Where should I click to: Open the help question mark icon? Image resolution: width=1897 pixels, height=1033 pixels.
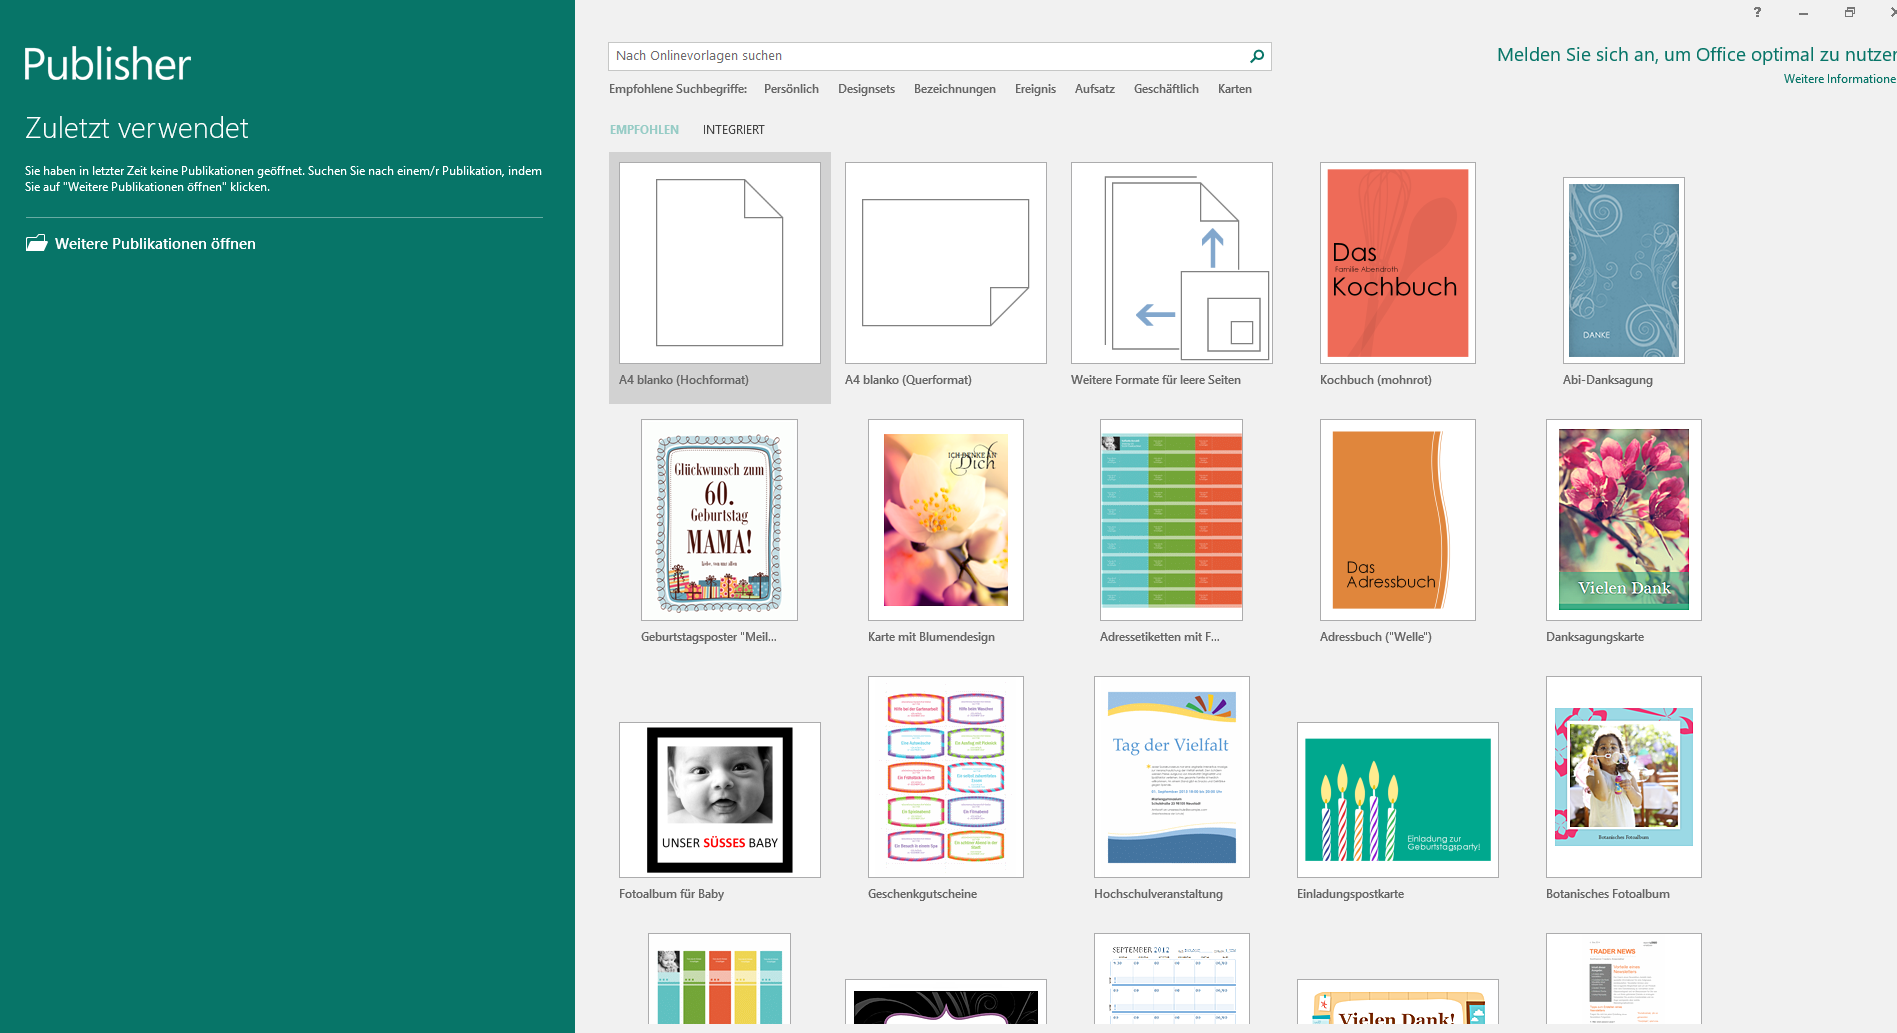click(1757, 12)
